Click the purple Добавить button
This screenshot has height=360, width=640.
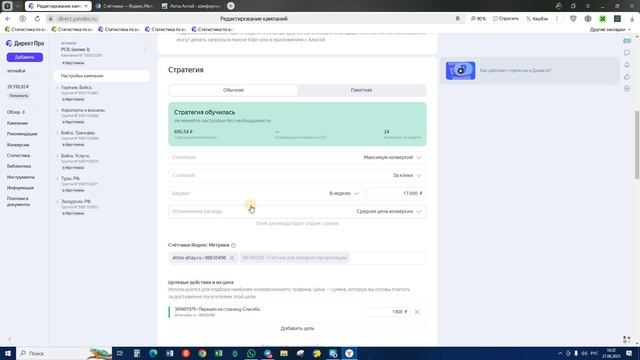click(24, 57)
